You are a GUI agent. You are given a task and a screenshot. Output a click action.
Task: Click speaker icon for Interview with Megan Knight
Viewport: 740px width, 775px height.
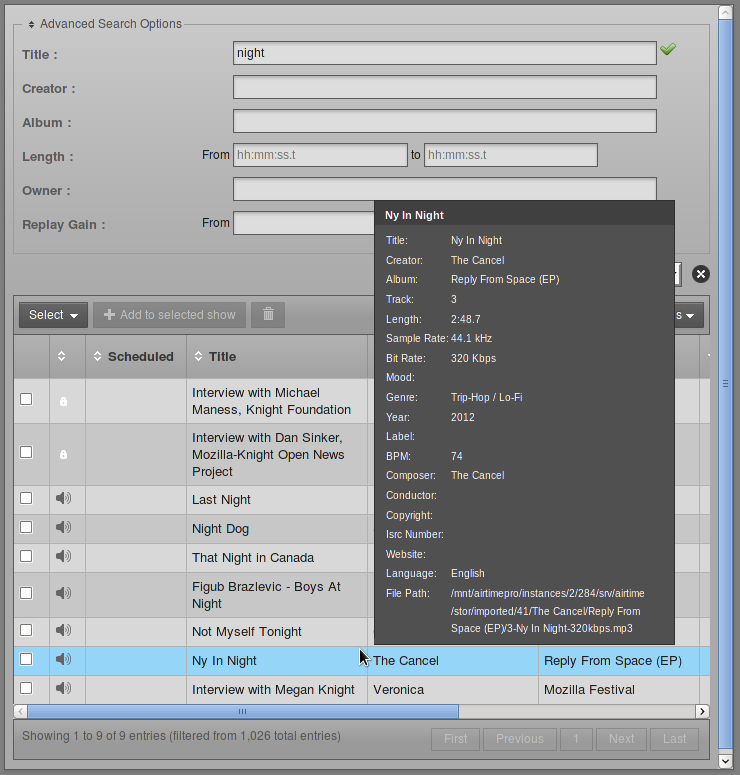(x=63, y=689)
